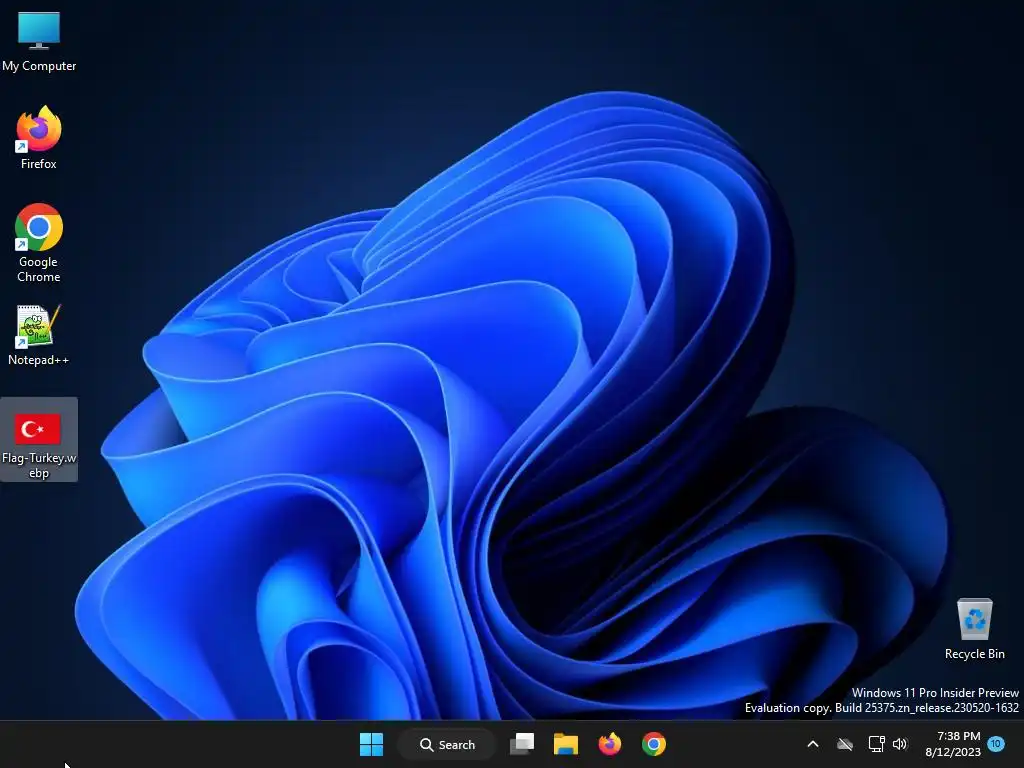The image size is (1024, 768).
Task: Open Task View from the taskbar
Action: click(522, 744)
